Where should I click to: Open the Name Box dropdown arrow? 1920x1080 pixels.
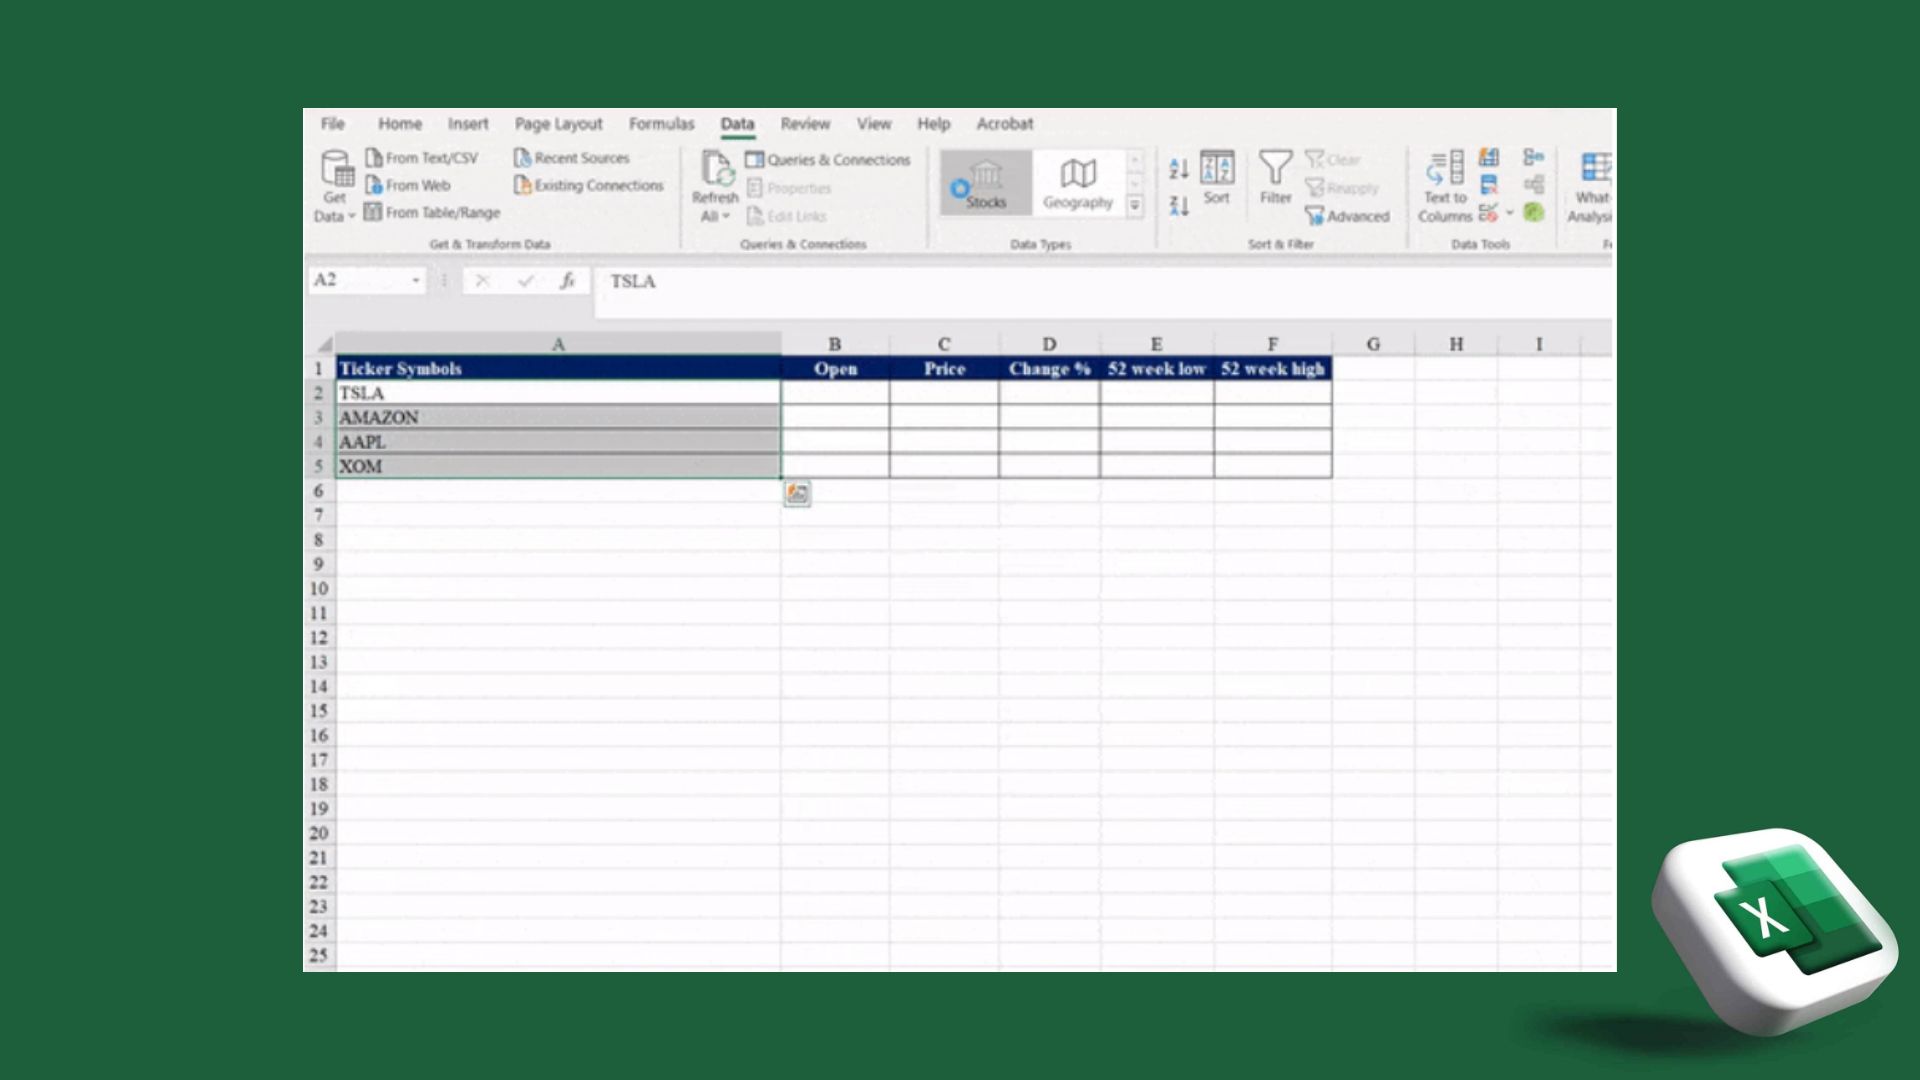416,281
